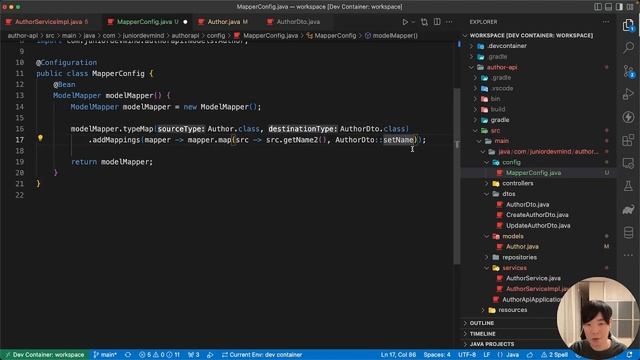Toggle the bottom panel layout icon
This screenshot has width=640, height=360.
[609, 7]
